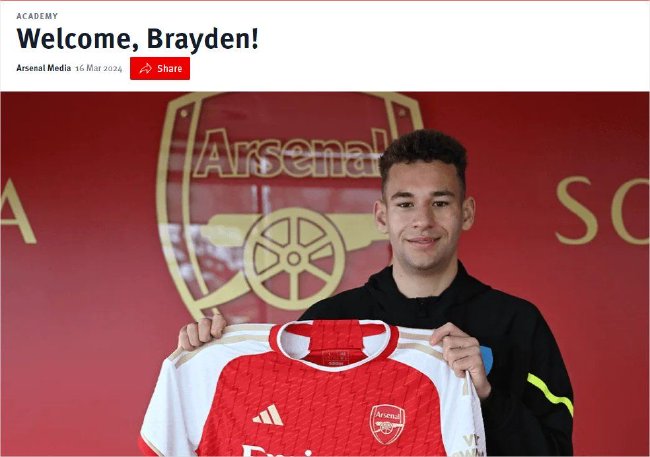
Task: Click the neon yellow sleeve stripe
Action: [551, 394]
